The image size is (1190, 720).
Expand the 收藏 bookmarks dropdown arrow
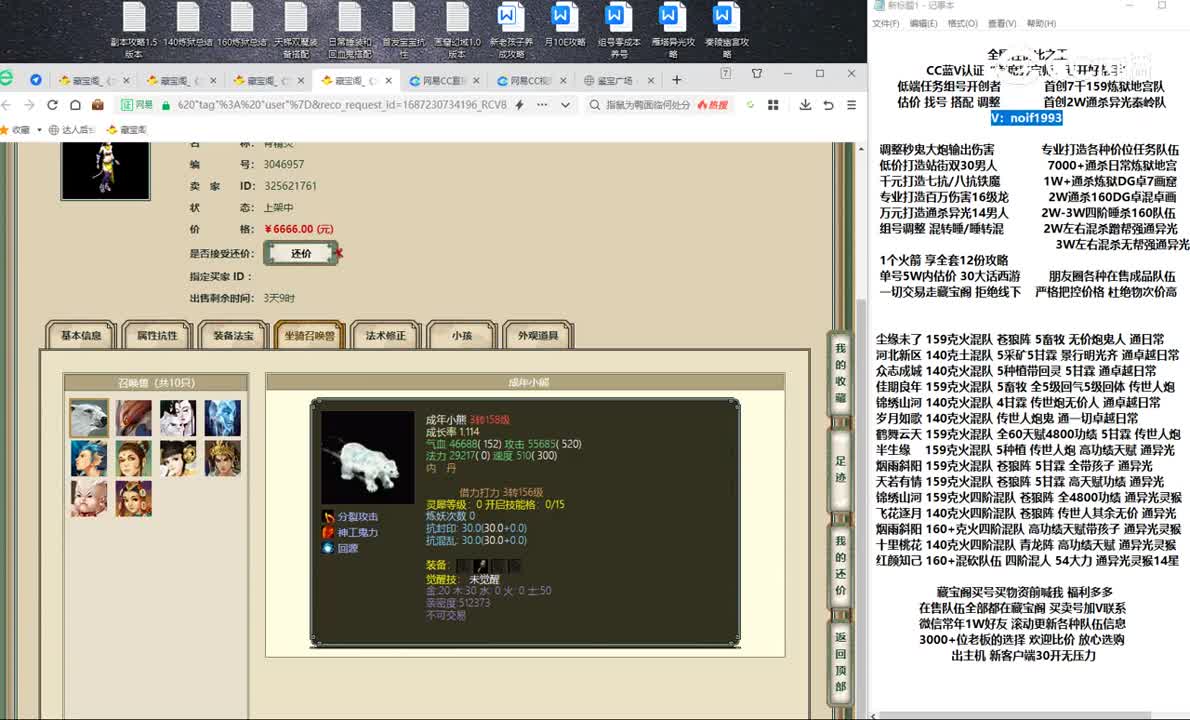38,129
